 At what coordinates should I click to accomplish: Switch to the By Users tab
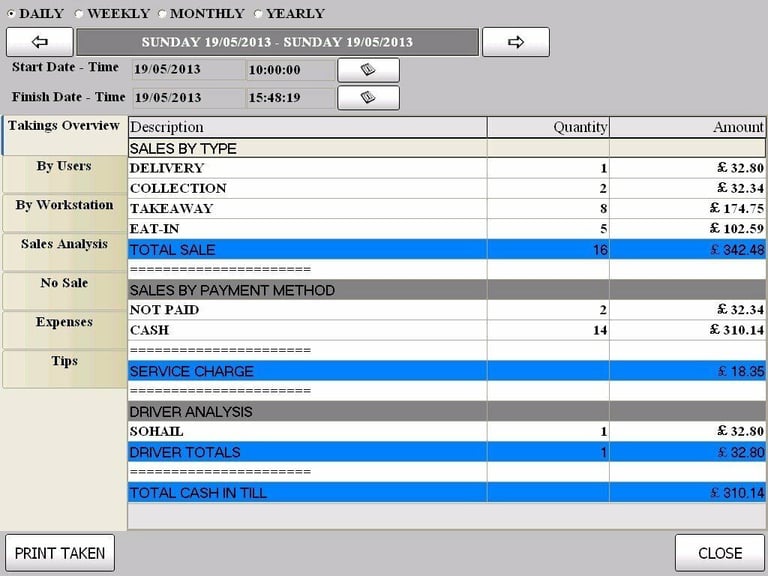tap(64, 174)
